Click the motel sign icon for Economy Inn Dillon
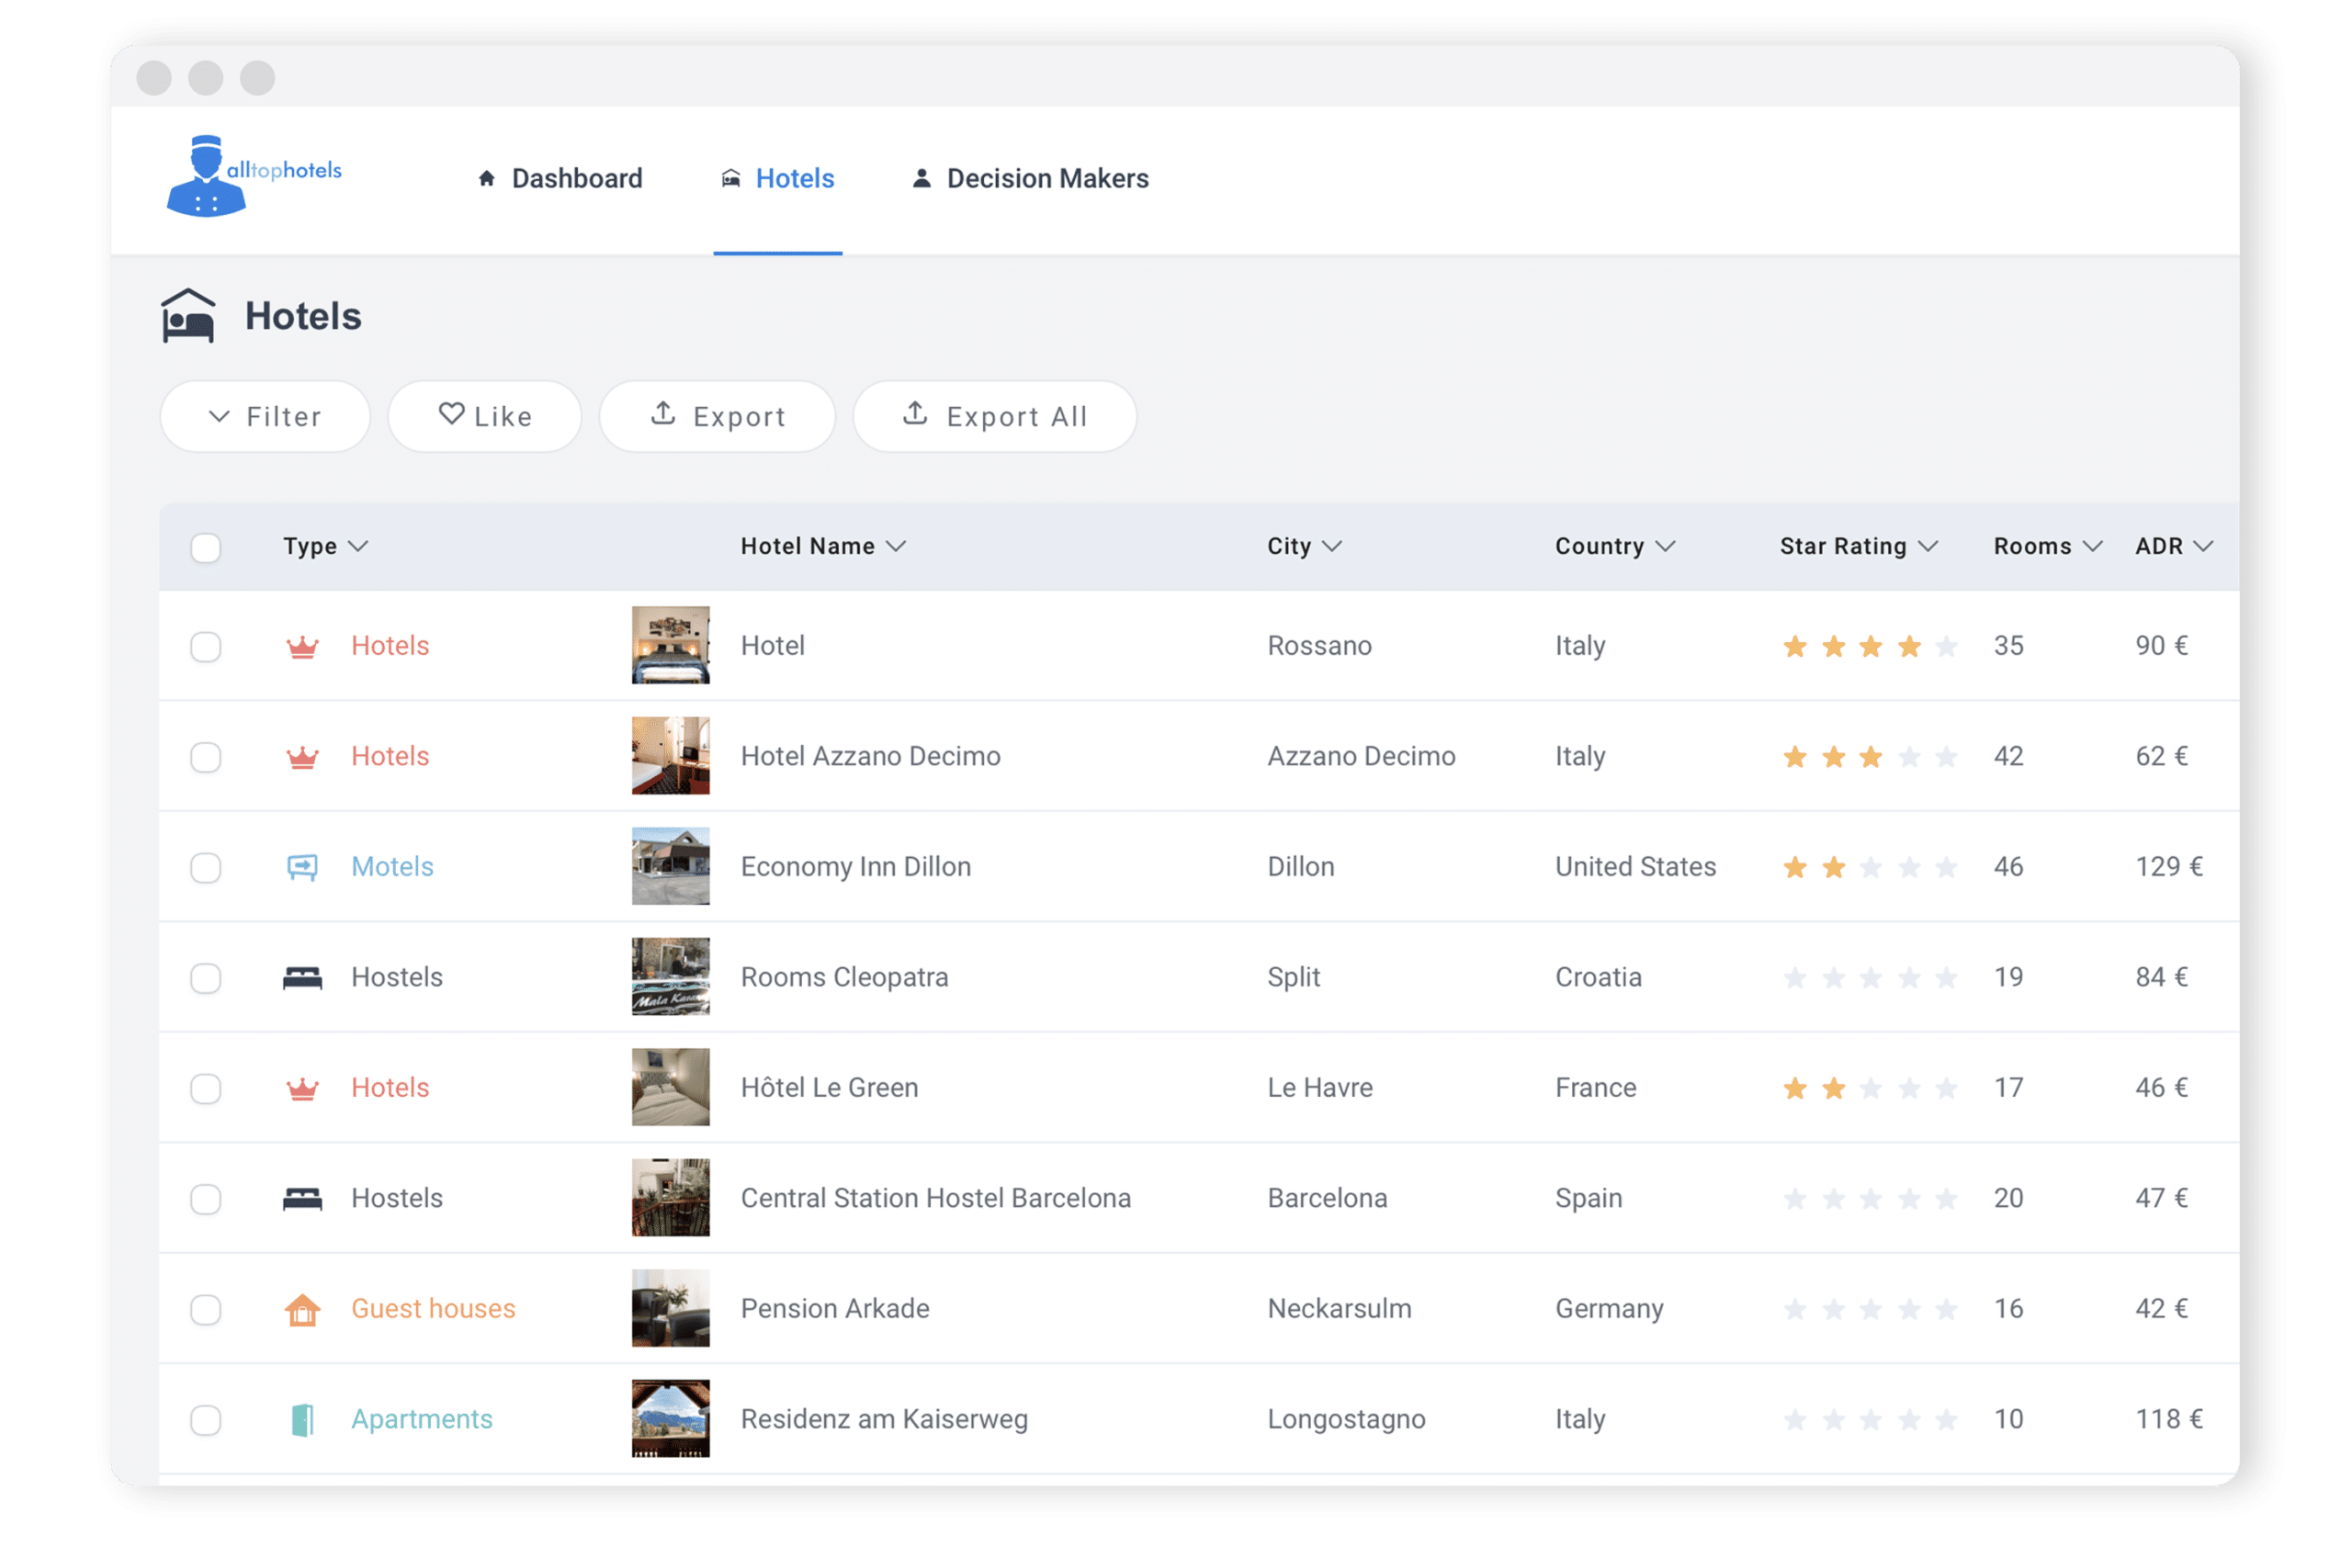This screenshot has width=2352, height=1568. (x=302, y=867)
